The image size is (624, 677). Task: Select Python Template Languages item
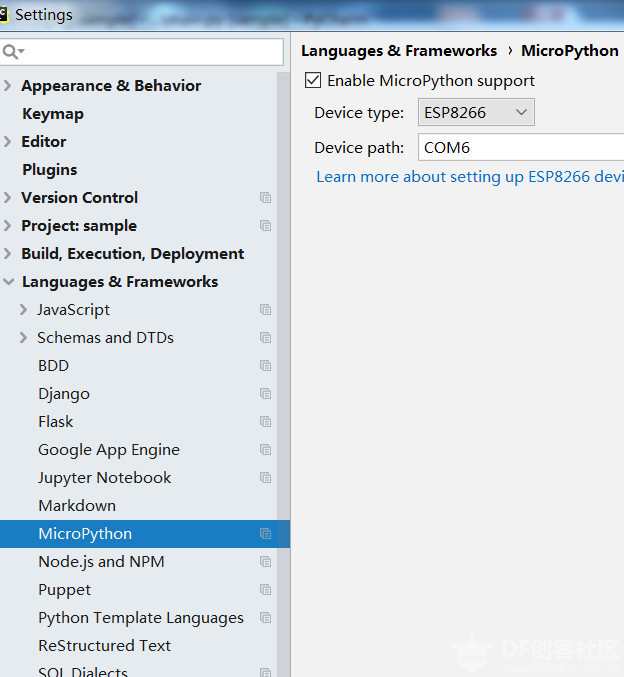click(x=141, y=618)
